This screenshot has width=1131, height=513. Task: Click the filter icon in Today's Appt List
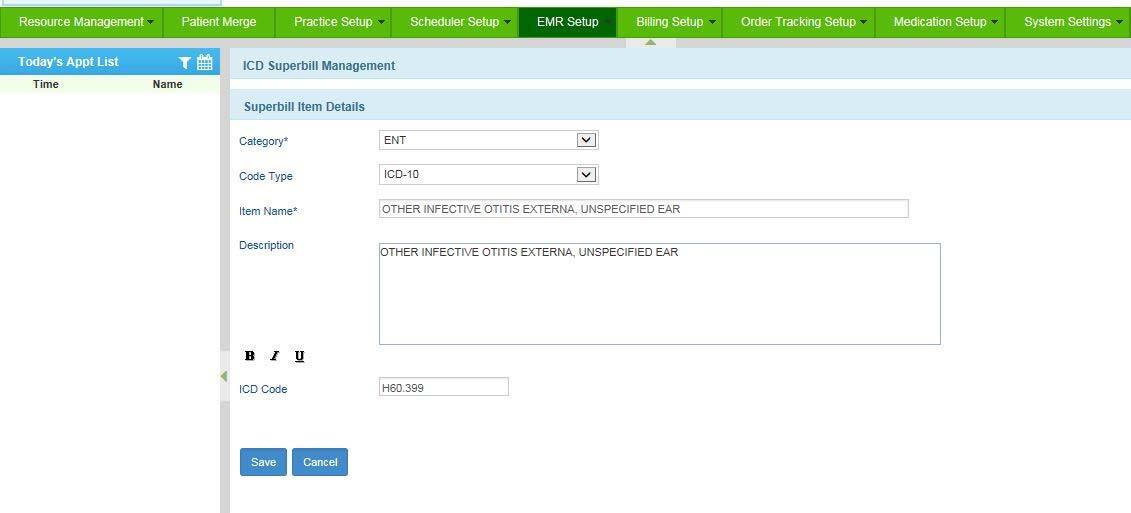pos(185,63)
